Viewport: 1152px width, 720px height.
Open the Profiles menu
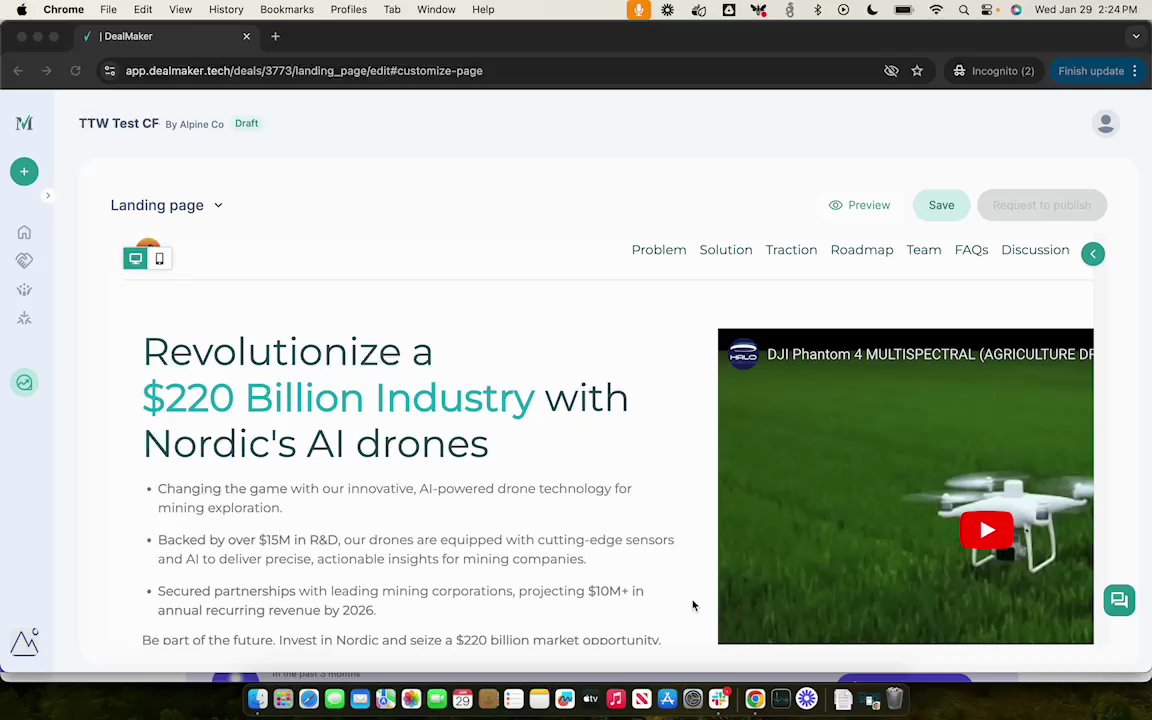click(348, 10)
